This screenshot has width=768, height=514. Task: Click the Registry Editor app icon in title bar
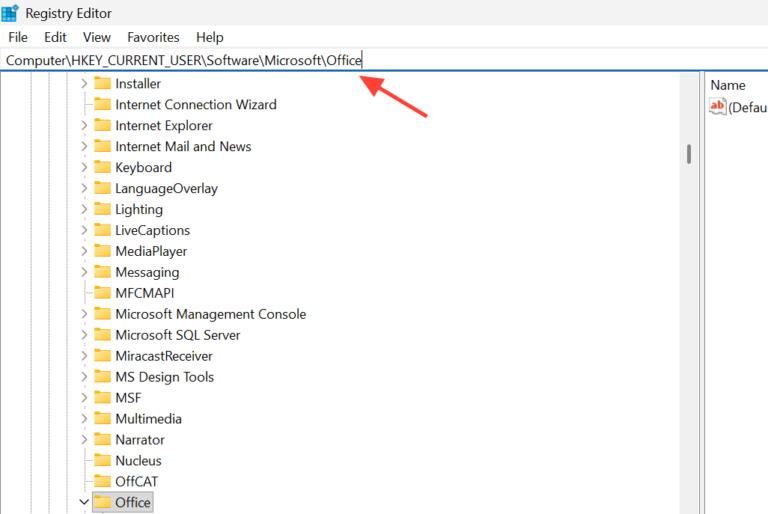[10, 13]
